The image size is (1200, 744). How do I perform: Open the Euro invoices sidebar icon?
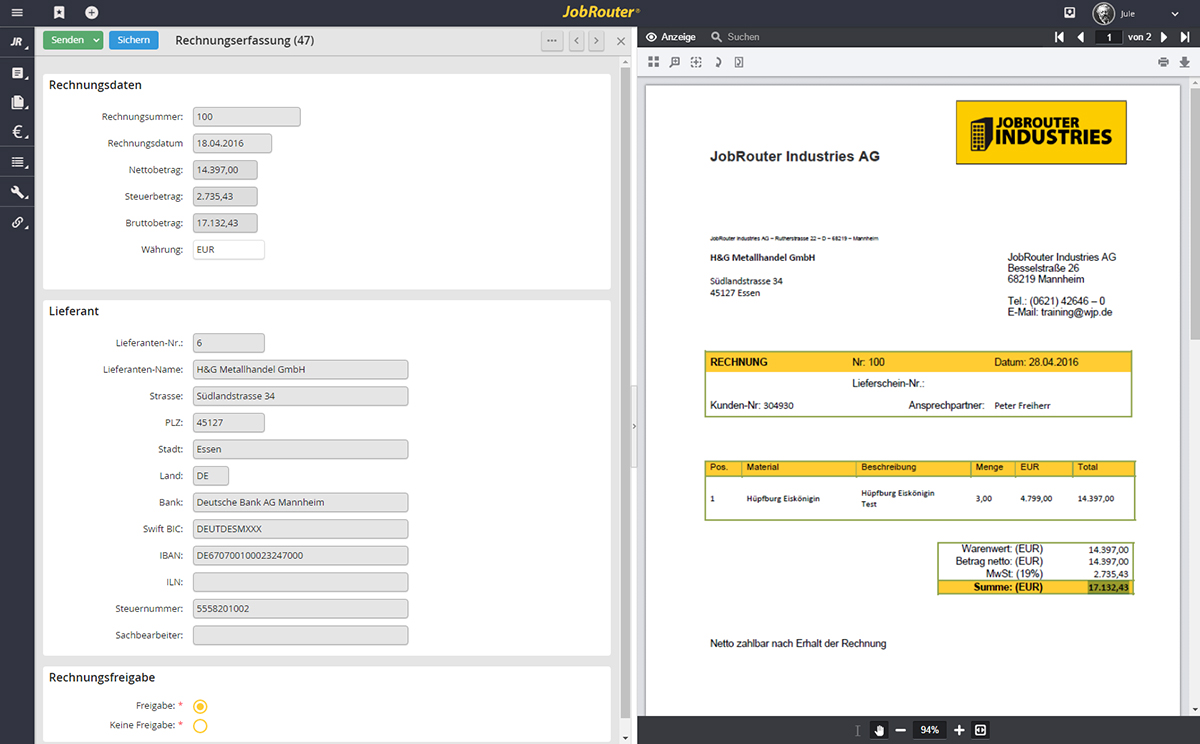[17, 131]
